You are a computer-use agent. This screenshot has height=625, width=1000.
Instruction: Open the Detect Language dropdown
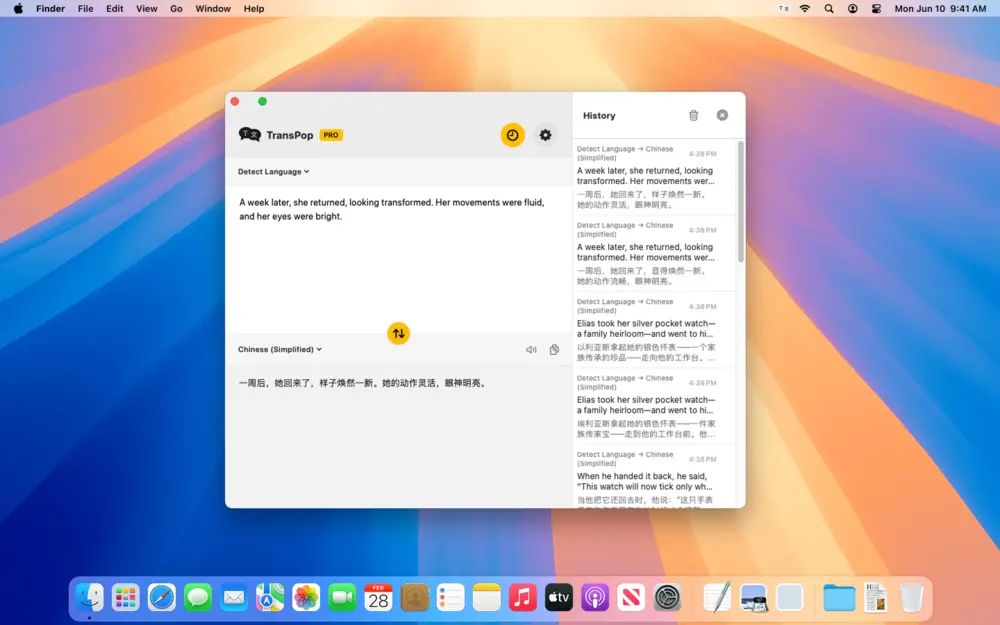[x=272, y=171]
